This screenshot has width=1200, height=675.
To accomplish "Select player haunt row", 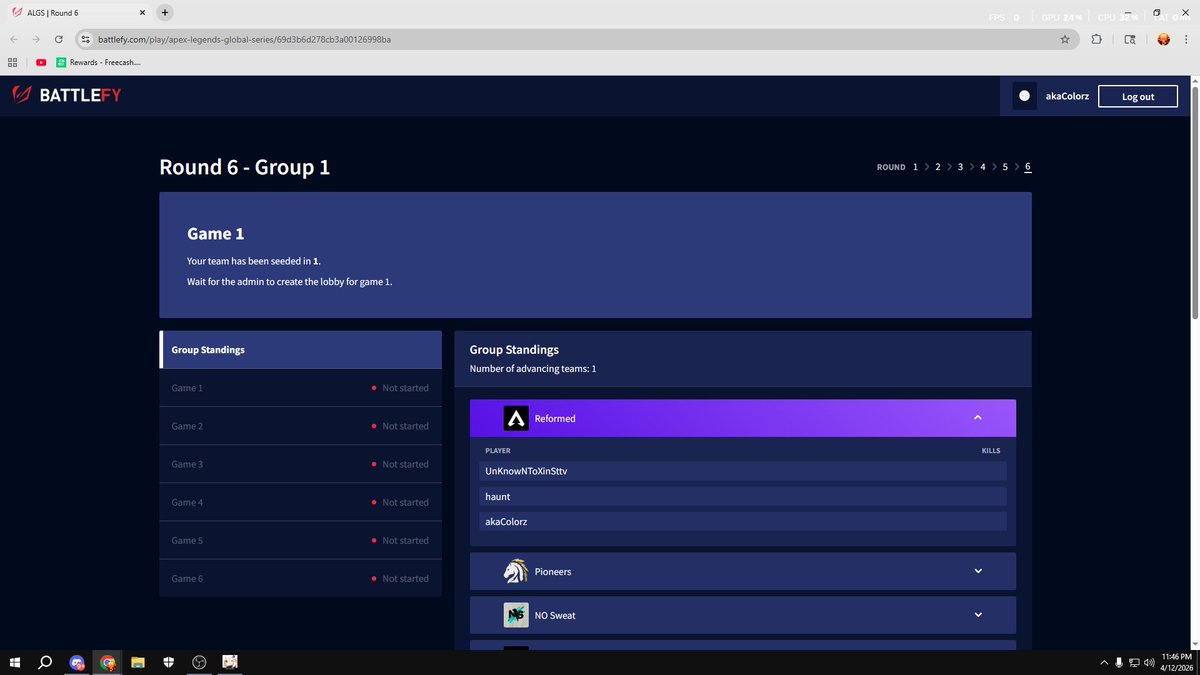I will (743, 496).
